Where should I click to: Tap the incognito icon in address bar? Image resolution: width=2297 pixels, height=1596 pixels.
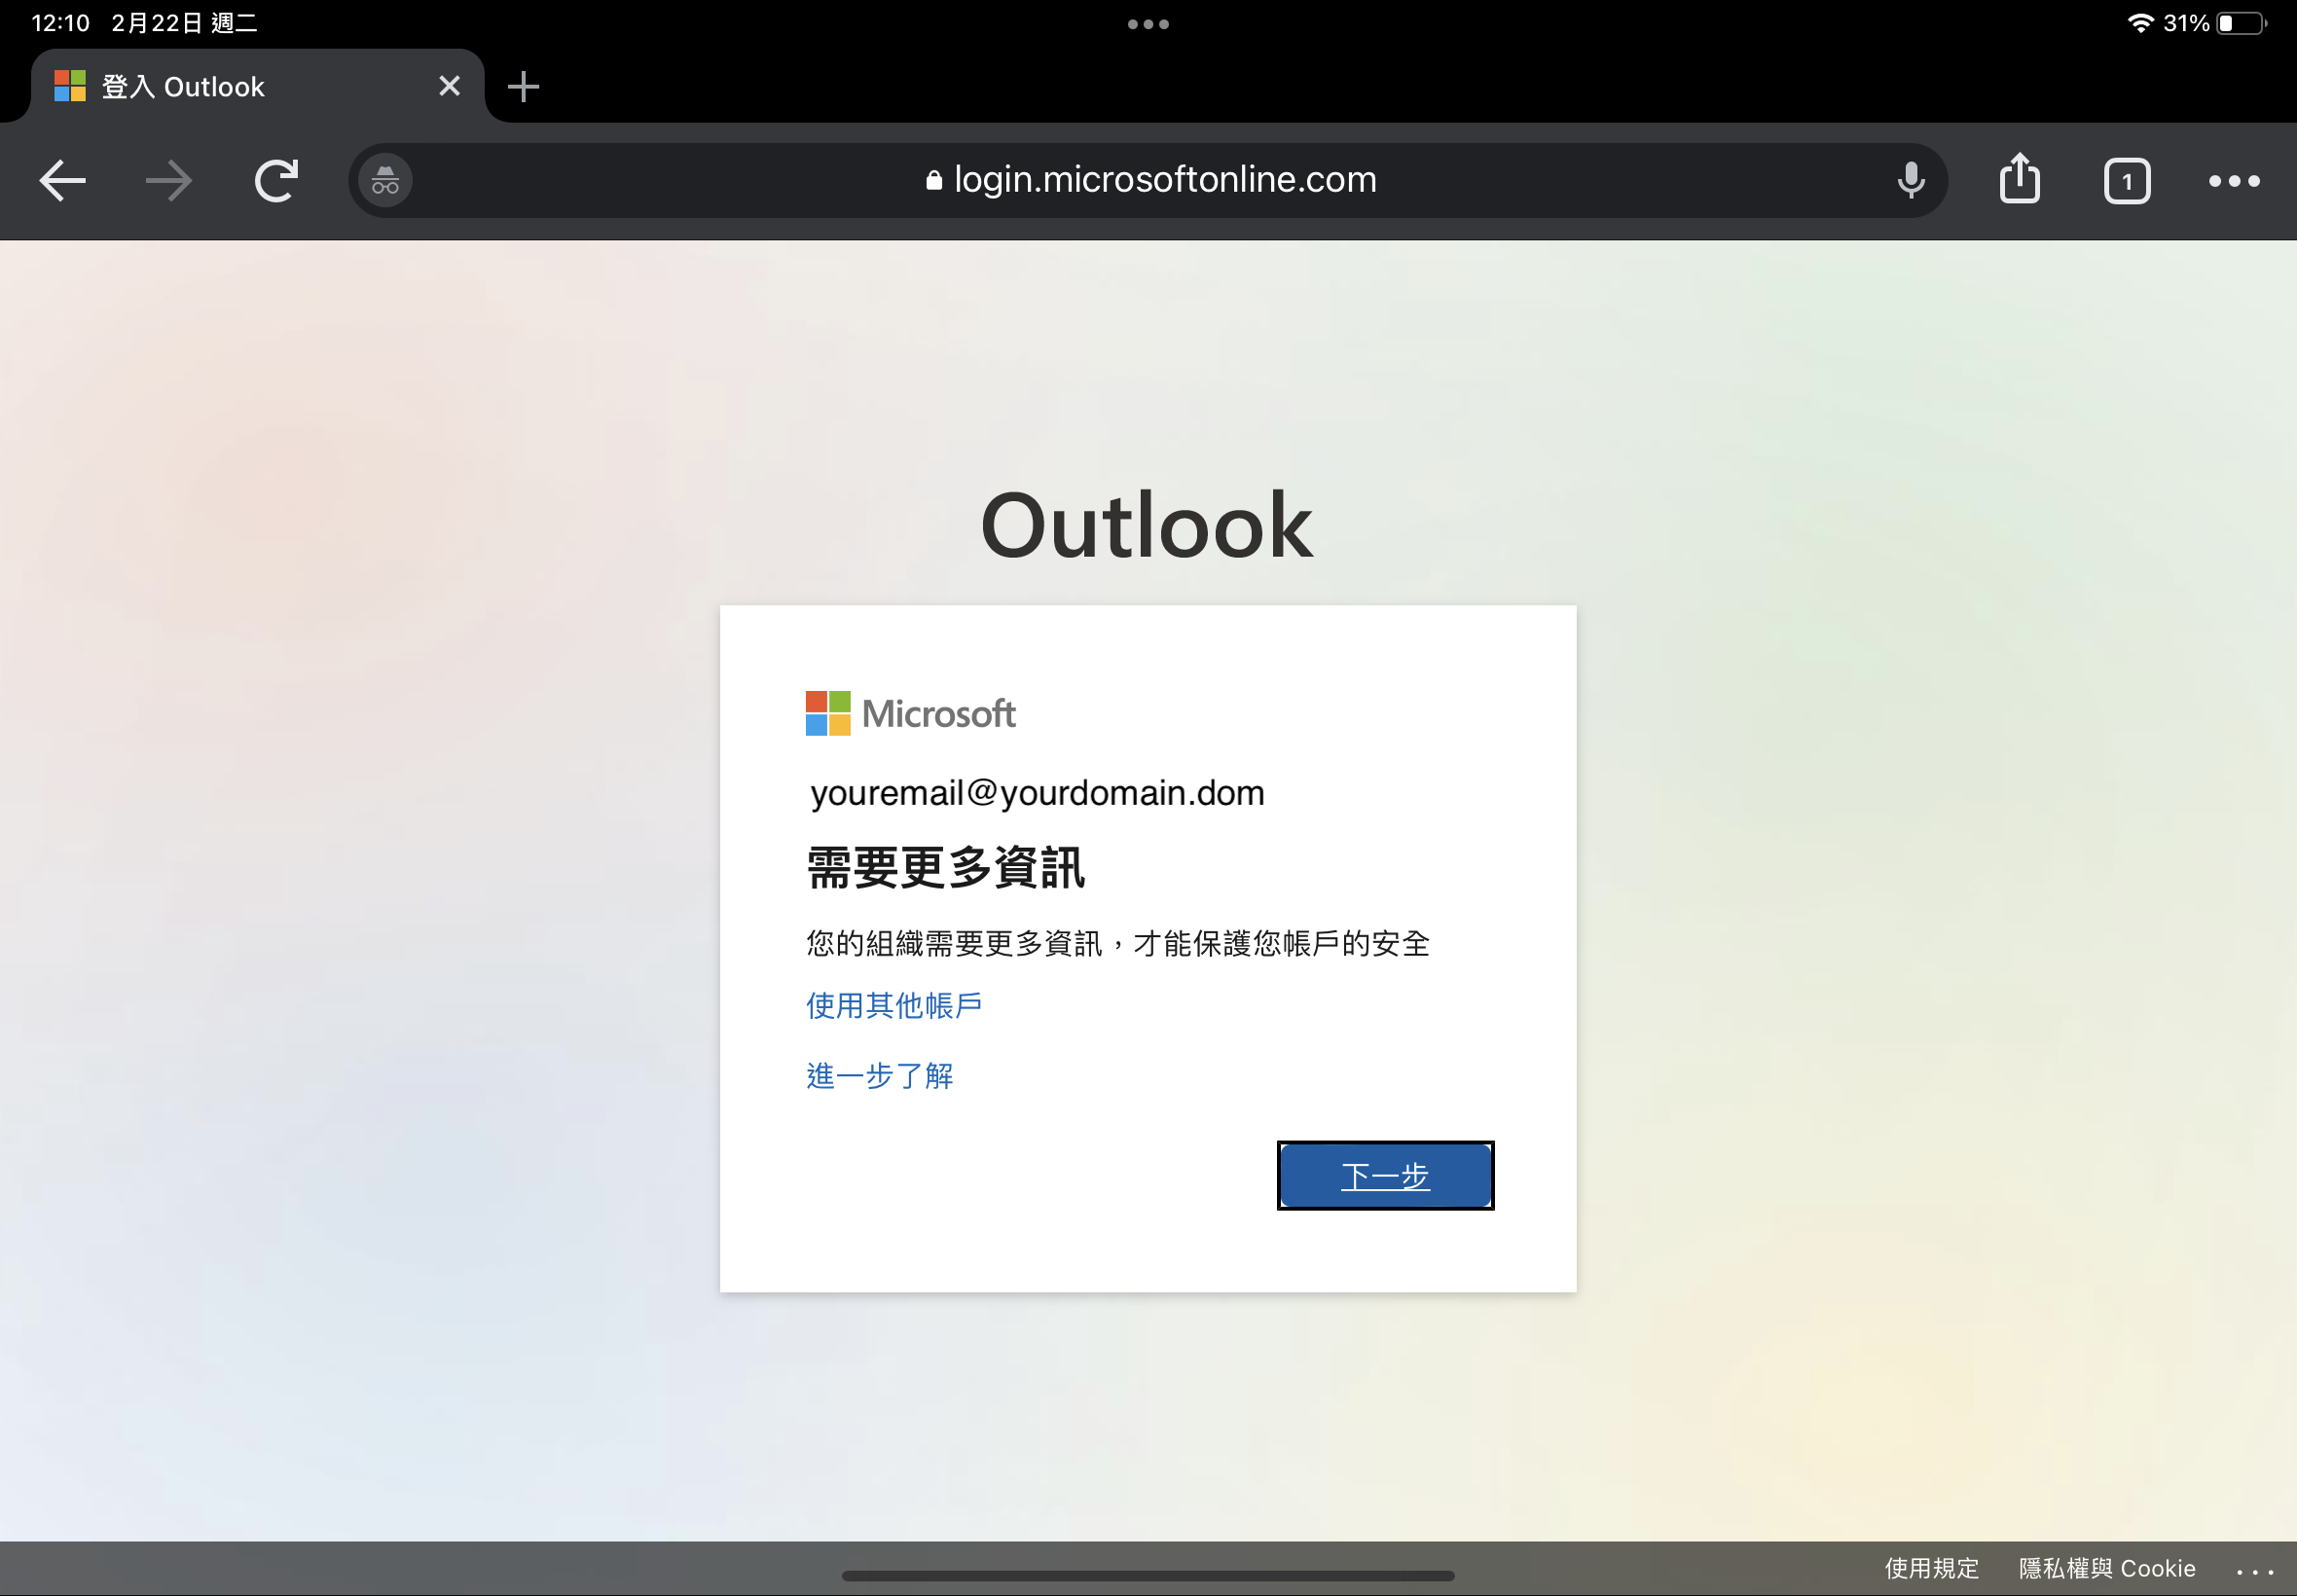(x=385, y=181)
